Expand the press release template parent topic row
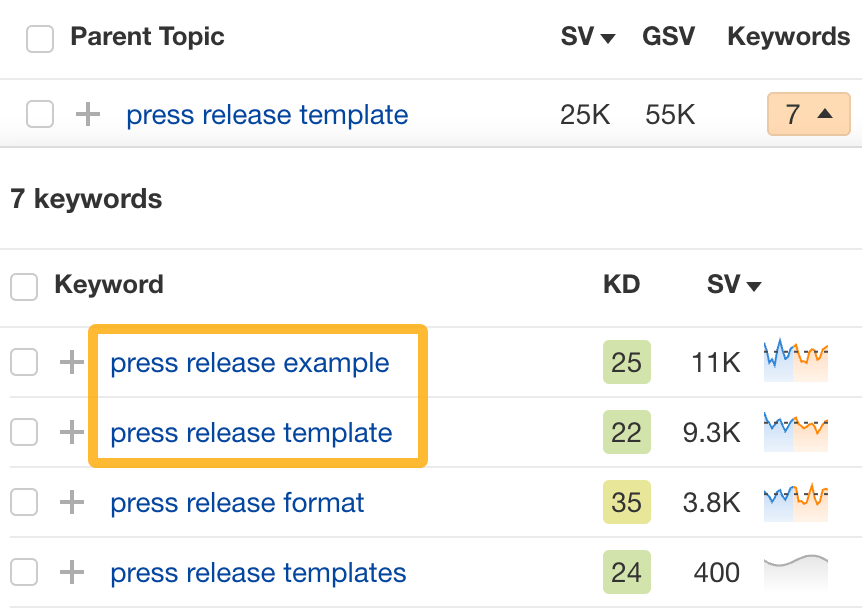Viewport: 862px width, 612px height. tap(87, 114)
